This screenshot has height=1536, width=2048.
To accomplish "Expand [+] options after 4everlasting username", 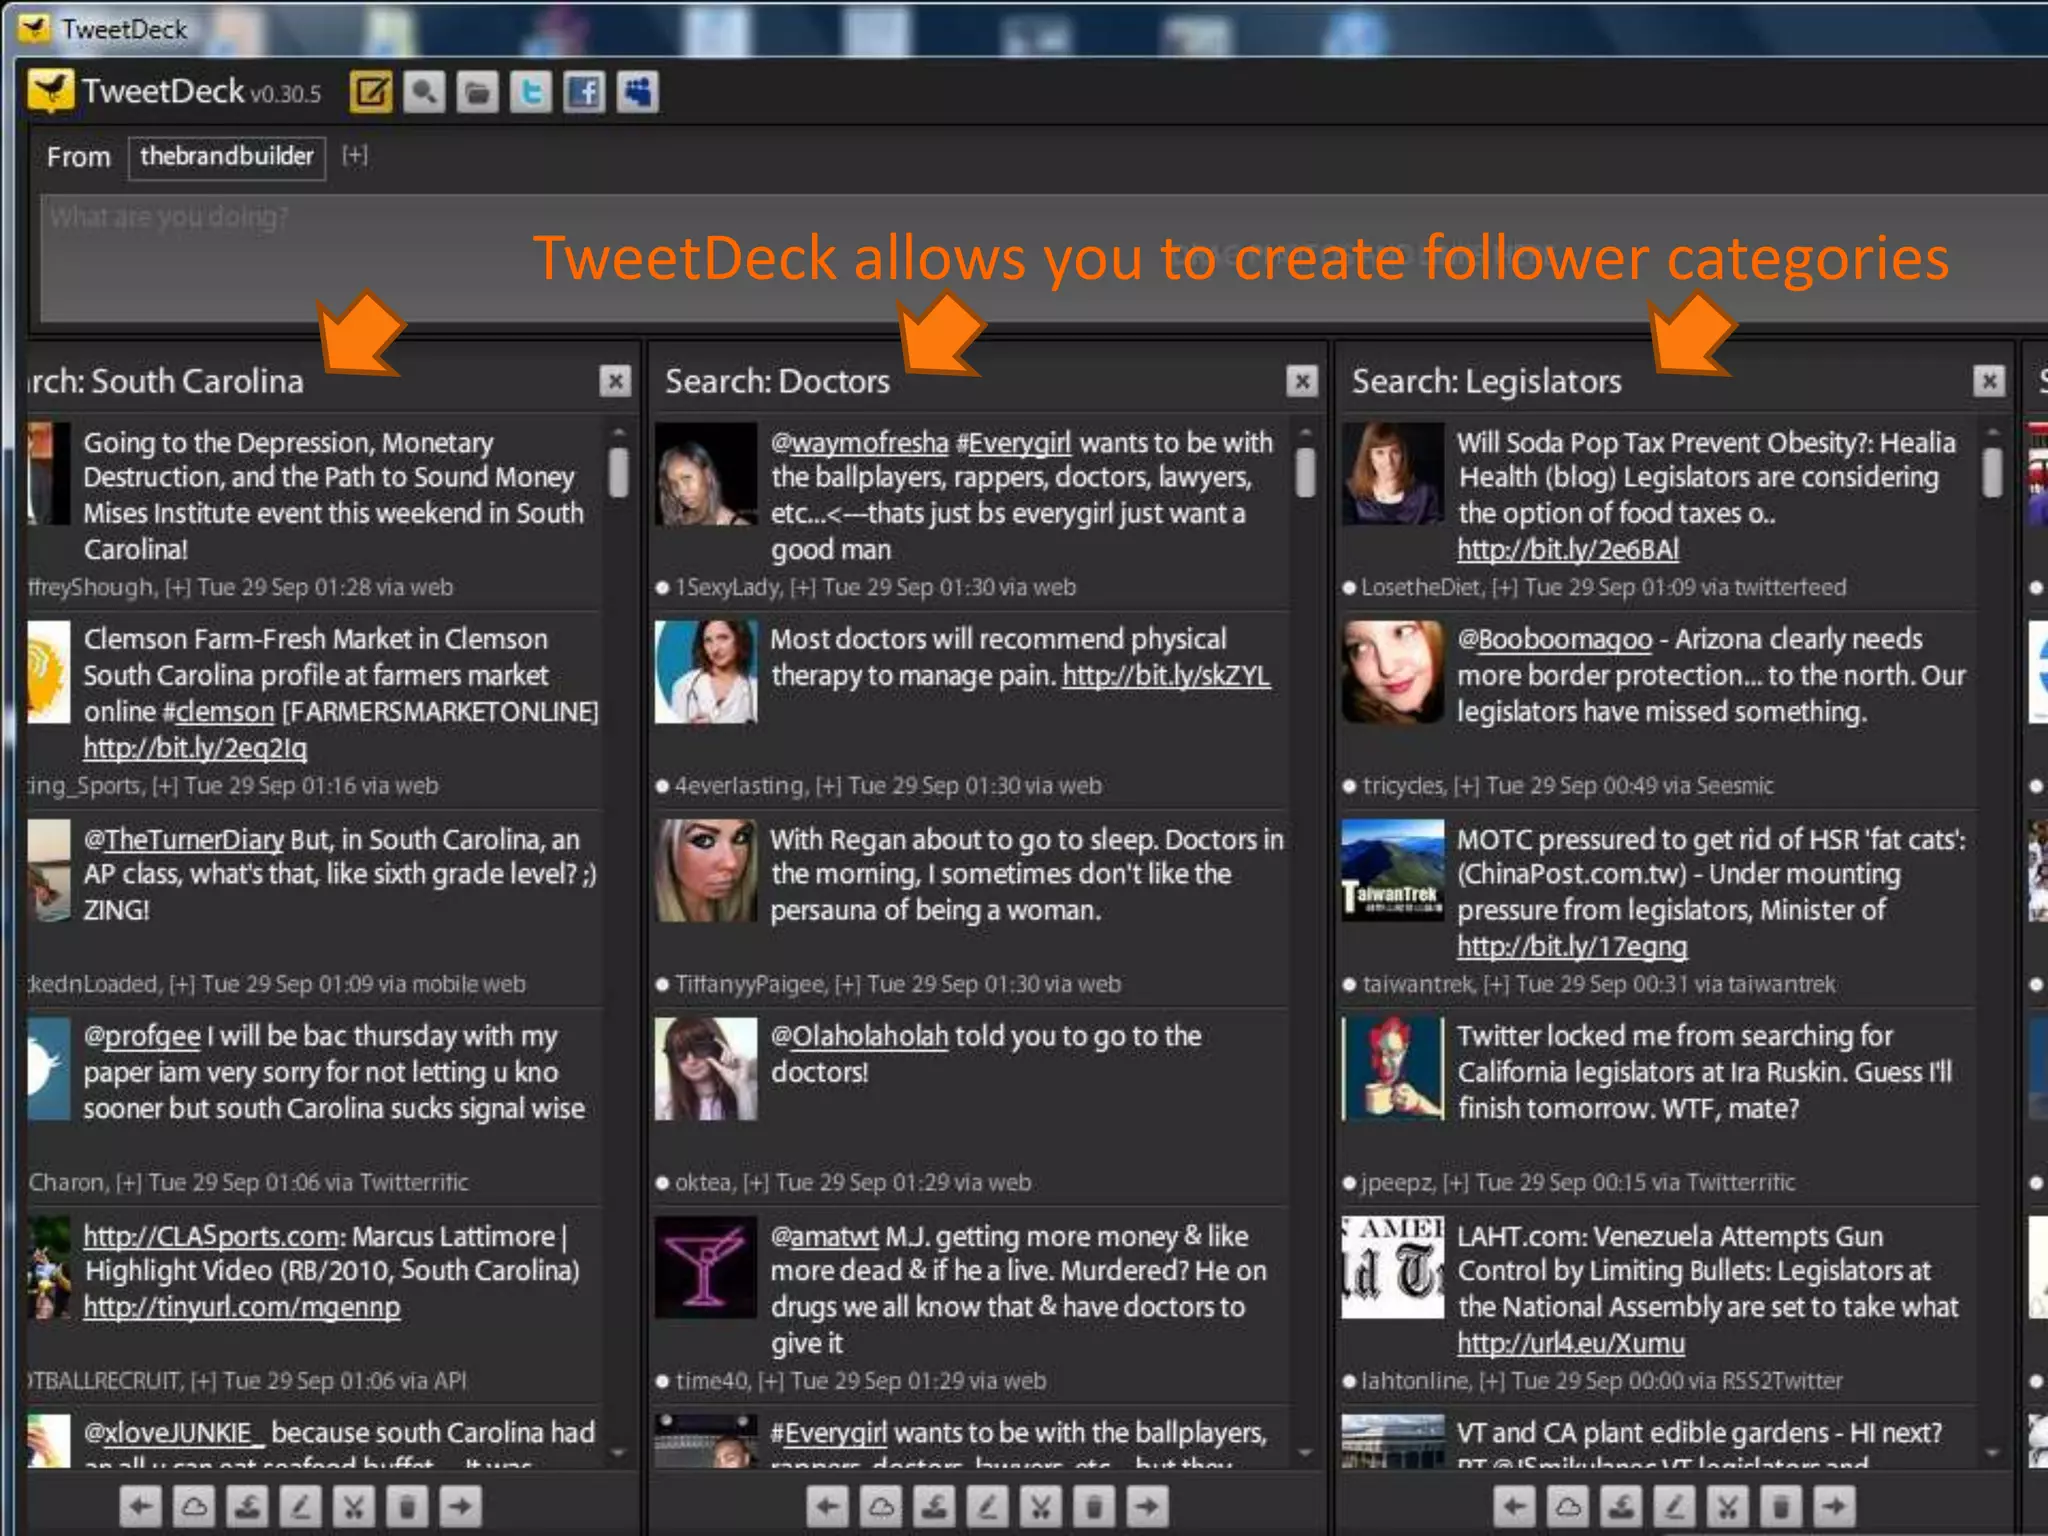I will click(x=828, y=786).
